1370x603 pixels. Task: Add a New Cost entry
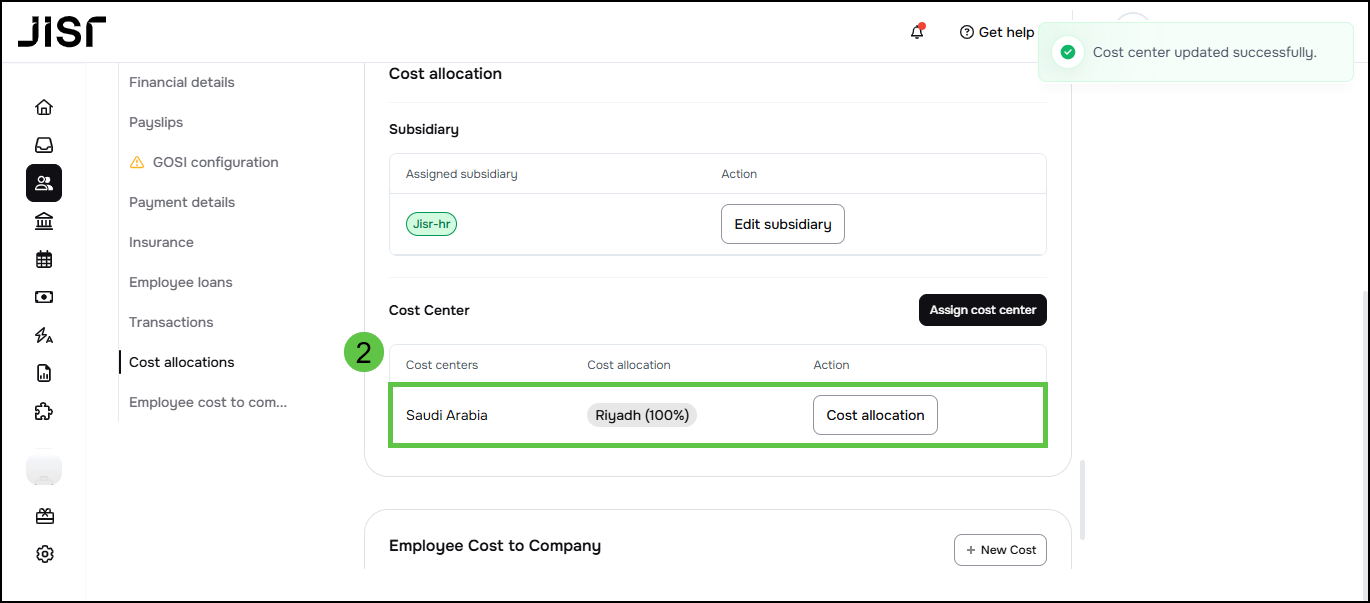[1000, 550]
